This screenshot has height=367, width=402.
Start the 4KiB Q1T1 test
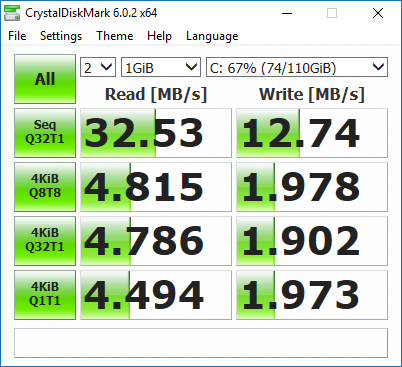click(45, 295)
